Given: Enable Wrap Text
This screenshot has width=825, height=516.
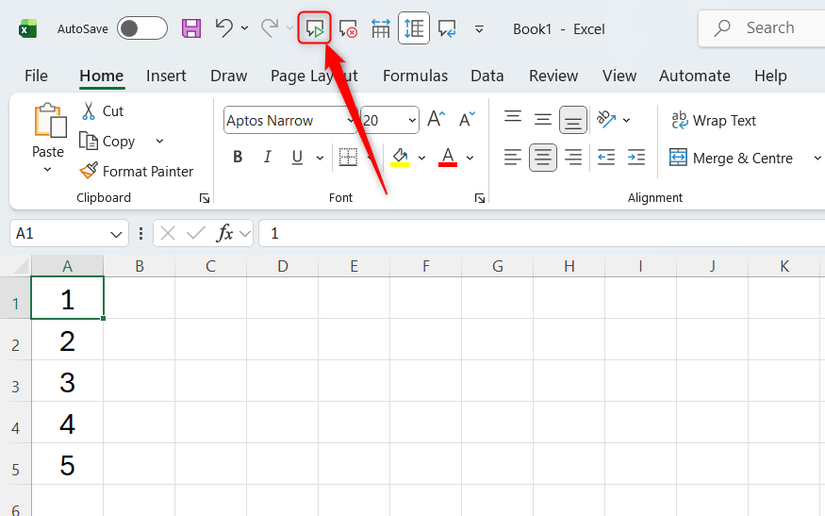Looking at the screenshot, I should [x=713, y=120].
